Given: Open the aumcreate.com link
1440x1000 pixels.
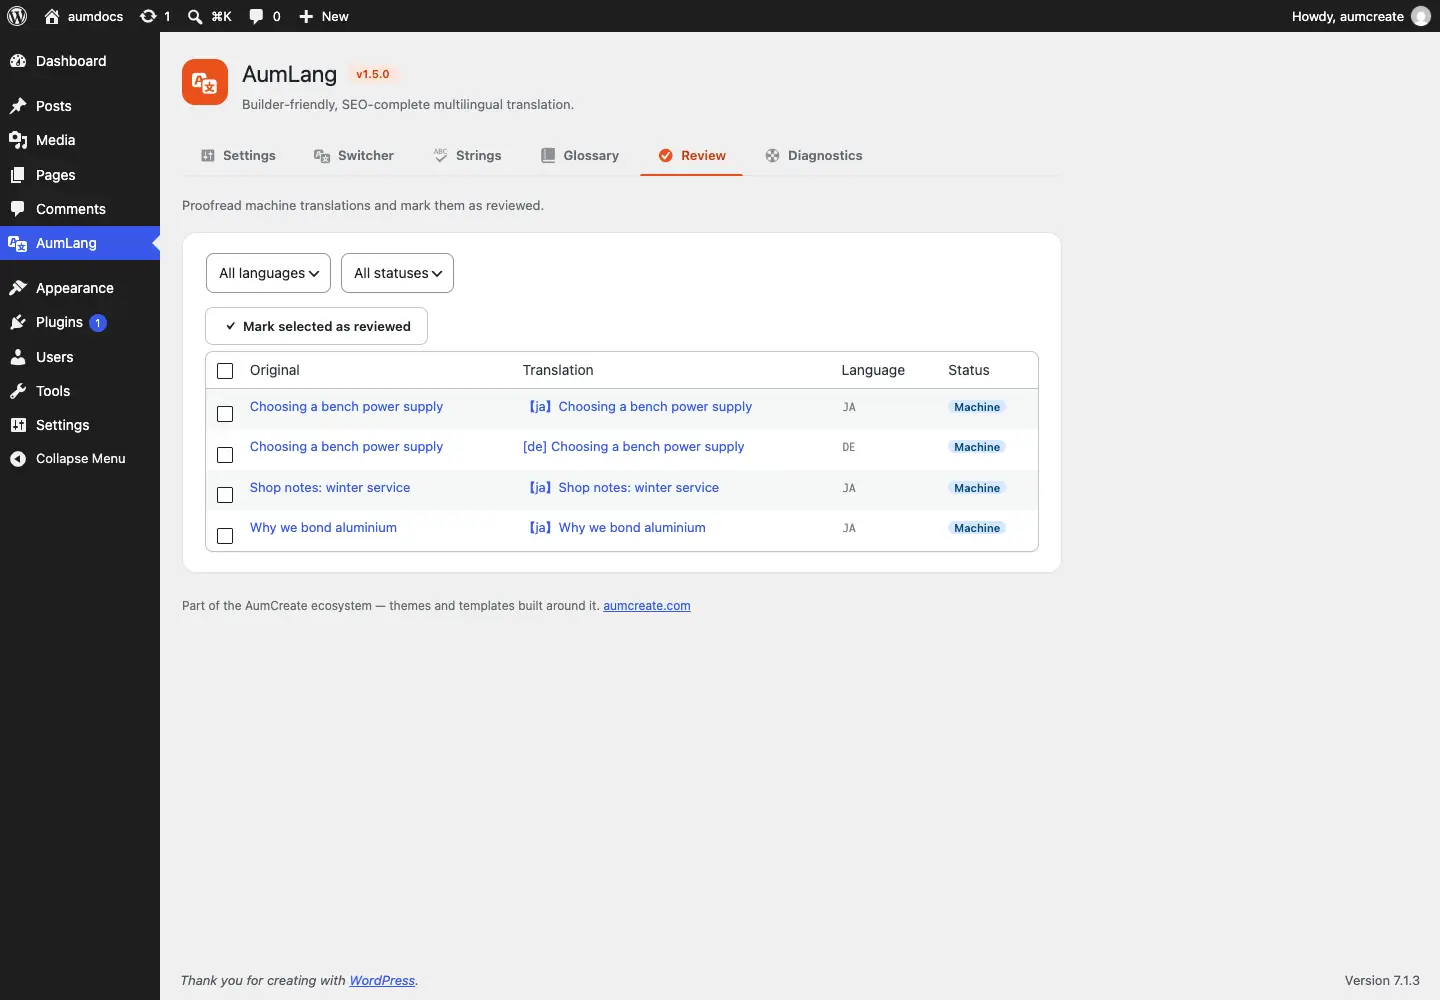Looking at the screenshot, I should click(647, 606).
